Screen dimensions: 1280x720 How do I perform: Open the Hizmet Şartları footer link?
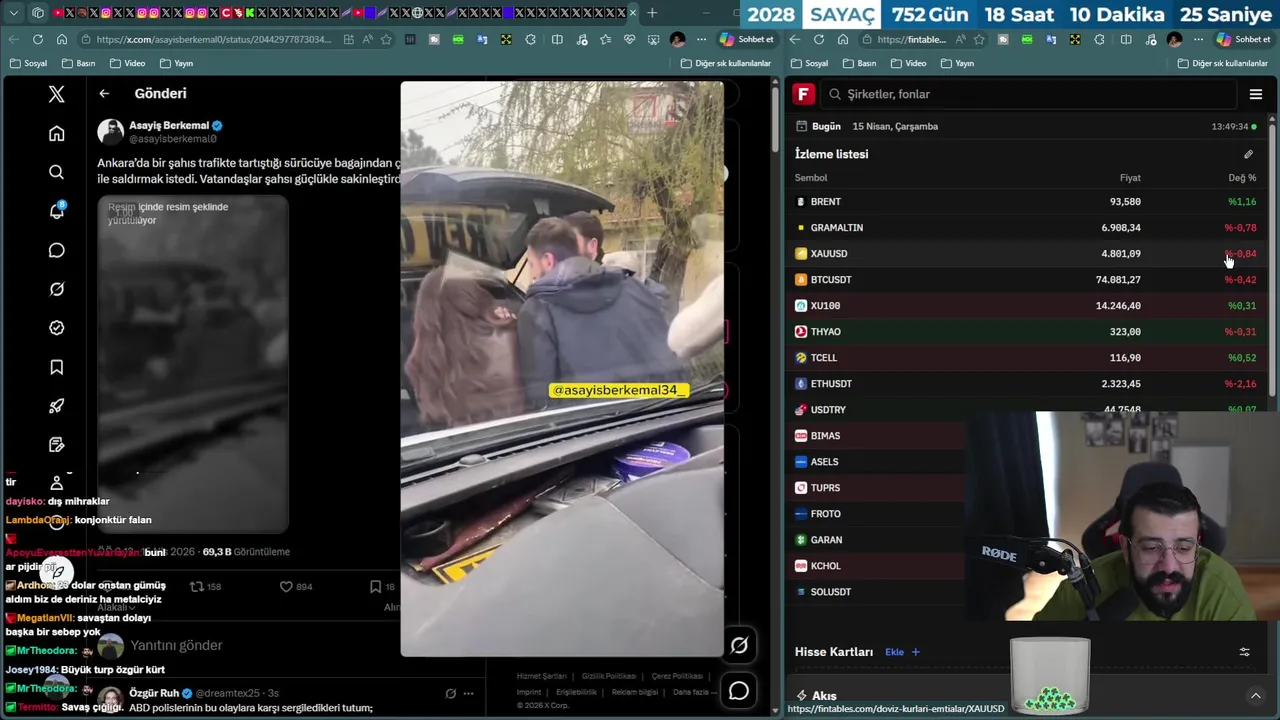[541, 676]
